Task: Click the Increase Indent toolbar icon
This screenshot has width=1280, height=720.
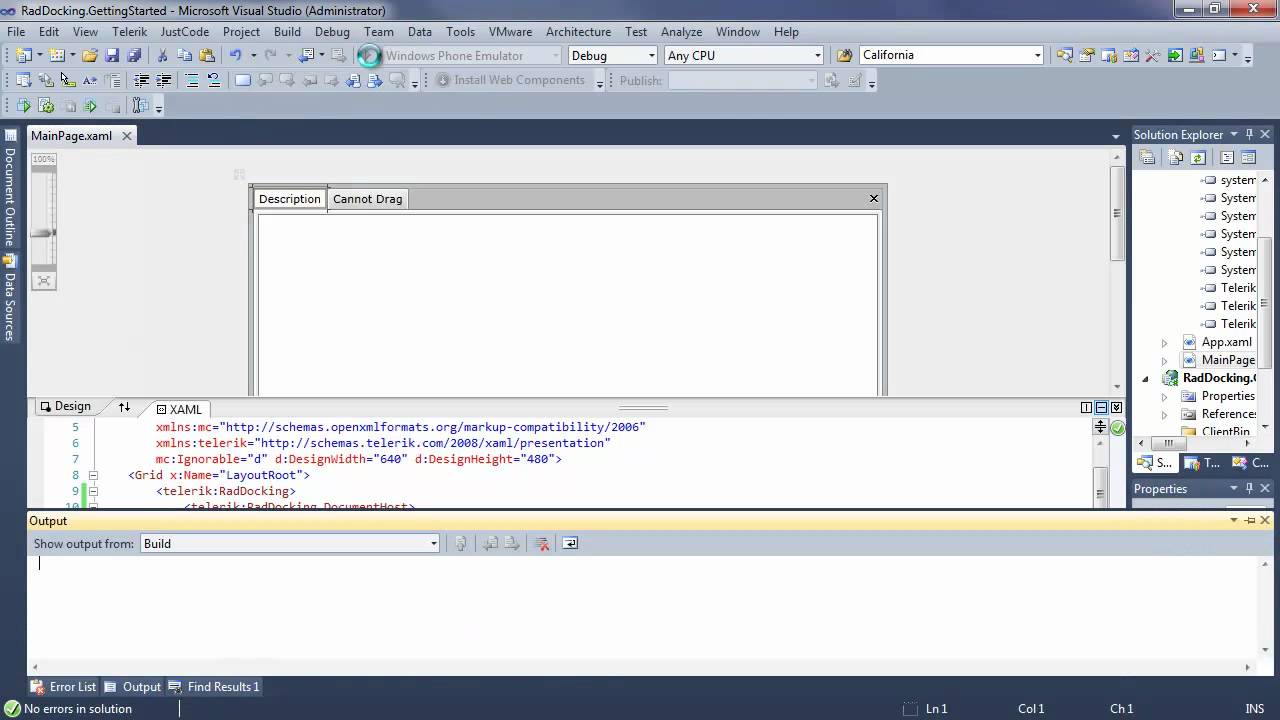Action: (164, 80)
